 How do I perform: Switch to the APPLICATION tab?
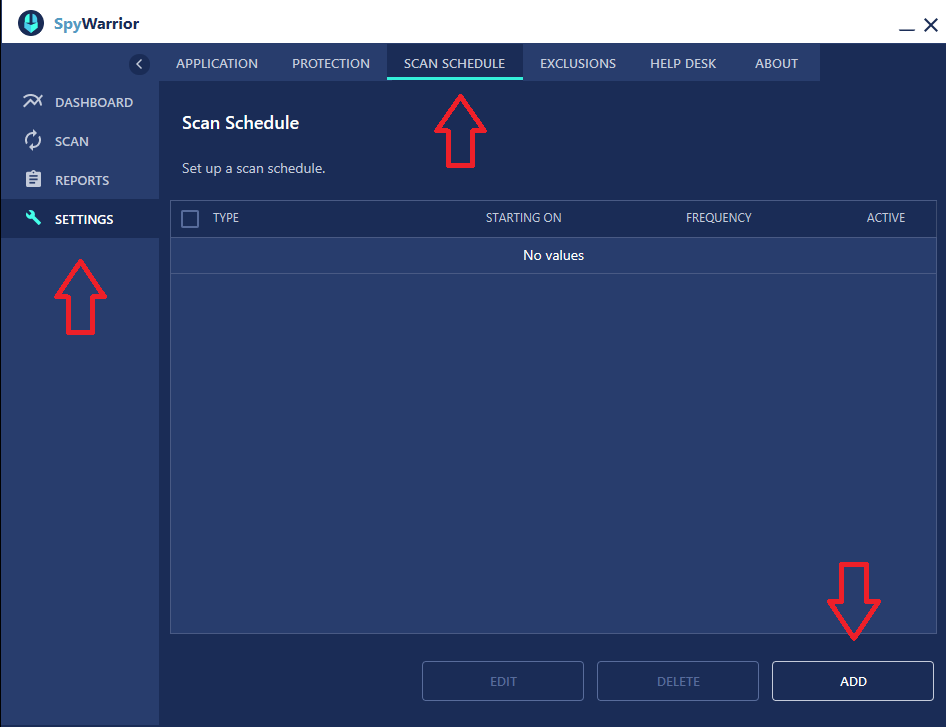217,63
